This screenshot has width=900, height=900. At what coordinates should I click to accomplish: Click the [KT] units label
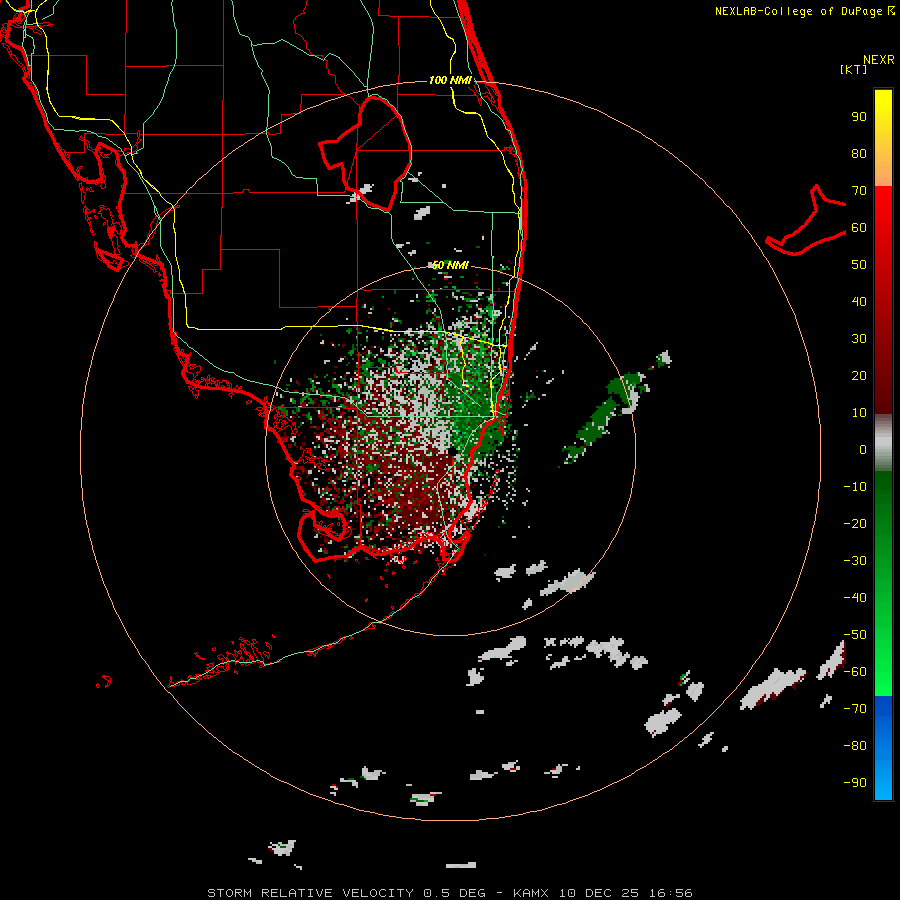click(854, 69)
